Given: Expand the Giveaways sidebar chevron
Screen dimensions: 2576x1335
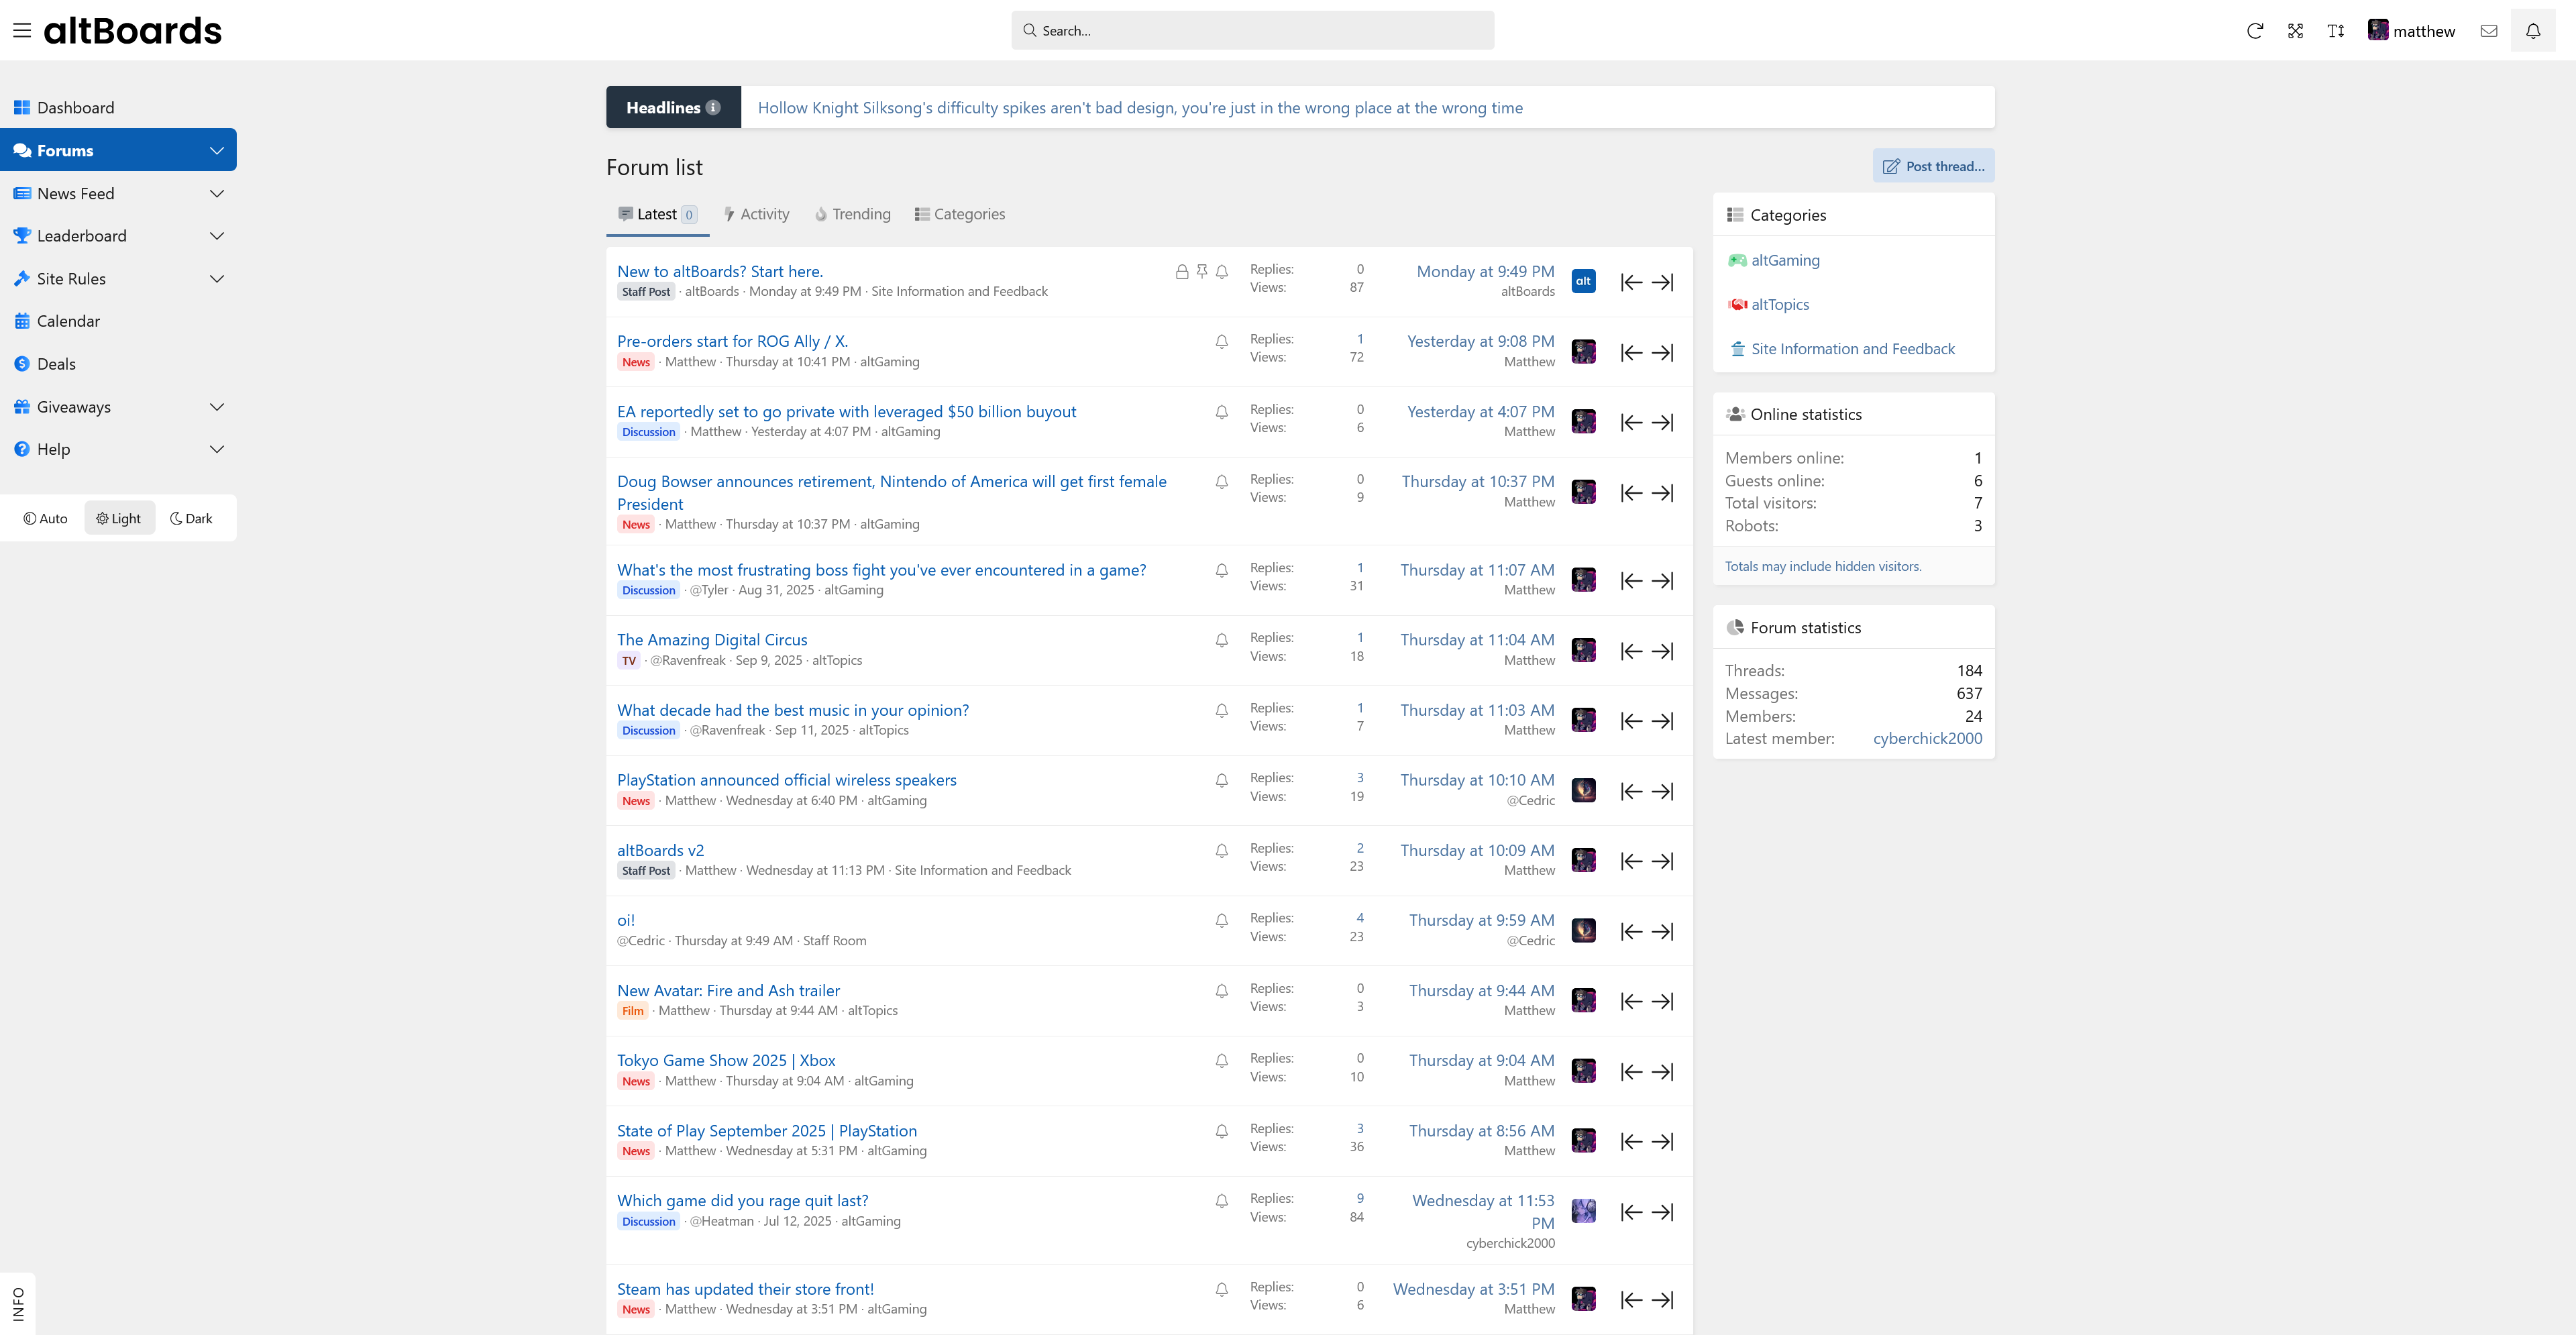Looking at the screenshot, I should pyautogui.click(x=216, y=407).
